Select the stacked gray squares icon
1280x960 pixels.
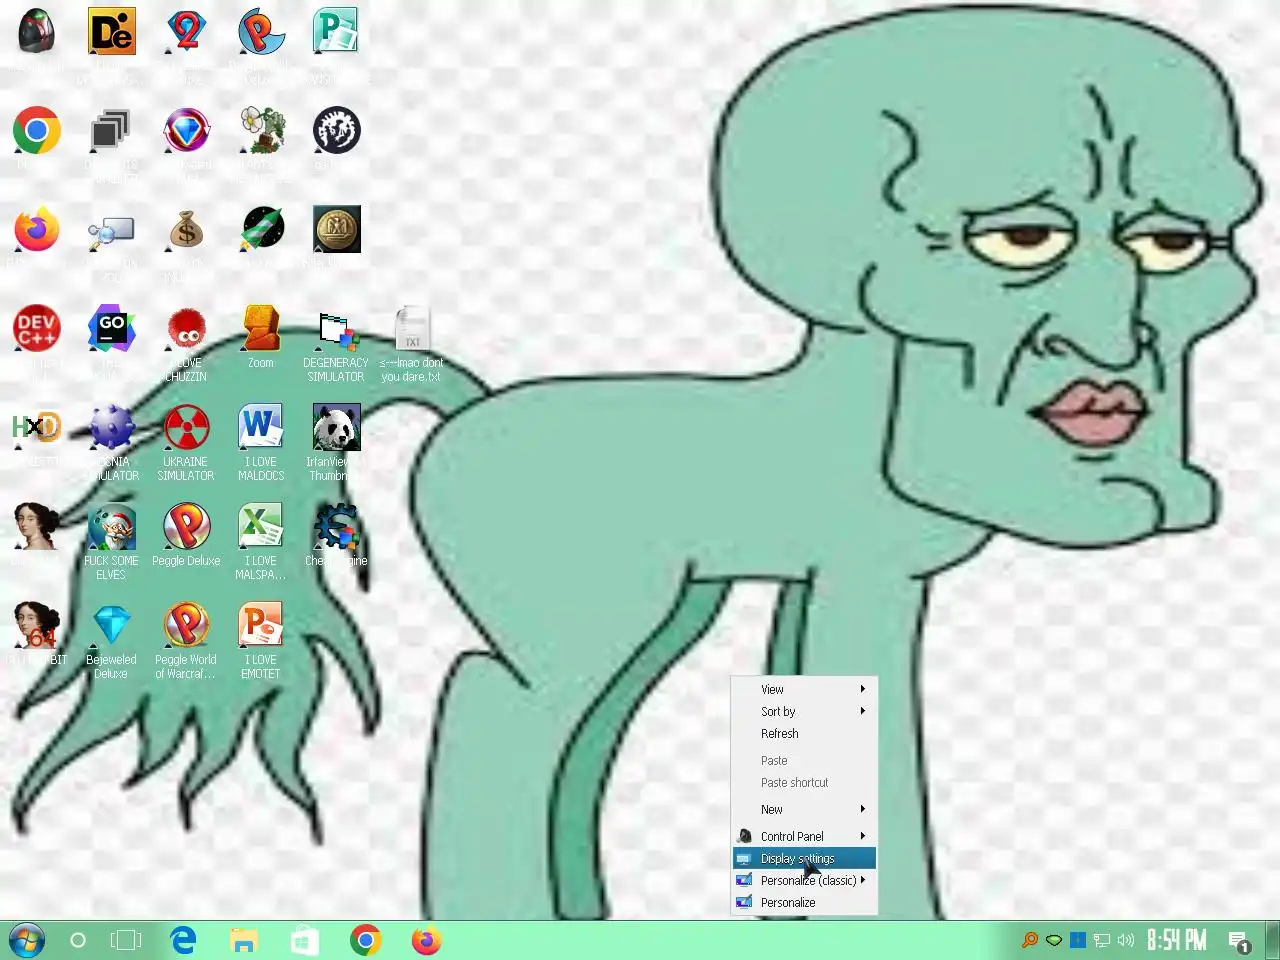111,131
